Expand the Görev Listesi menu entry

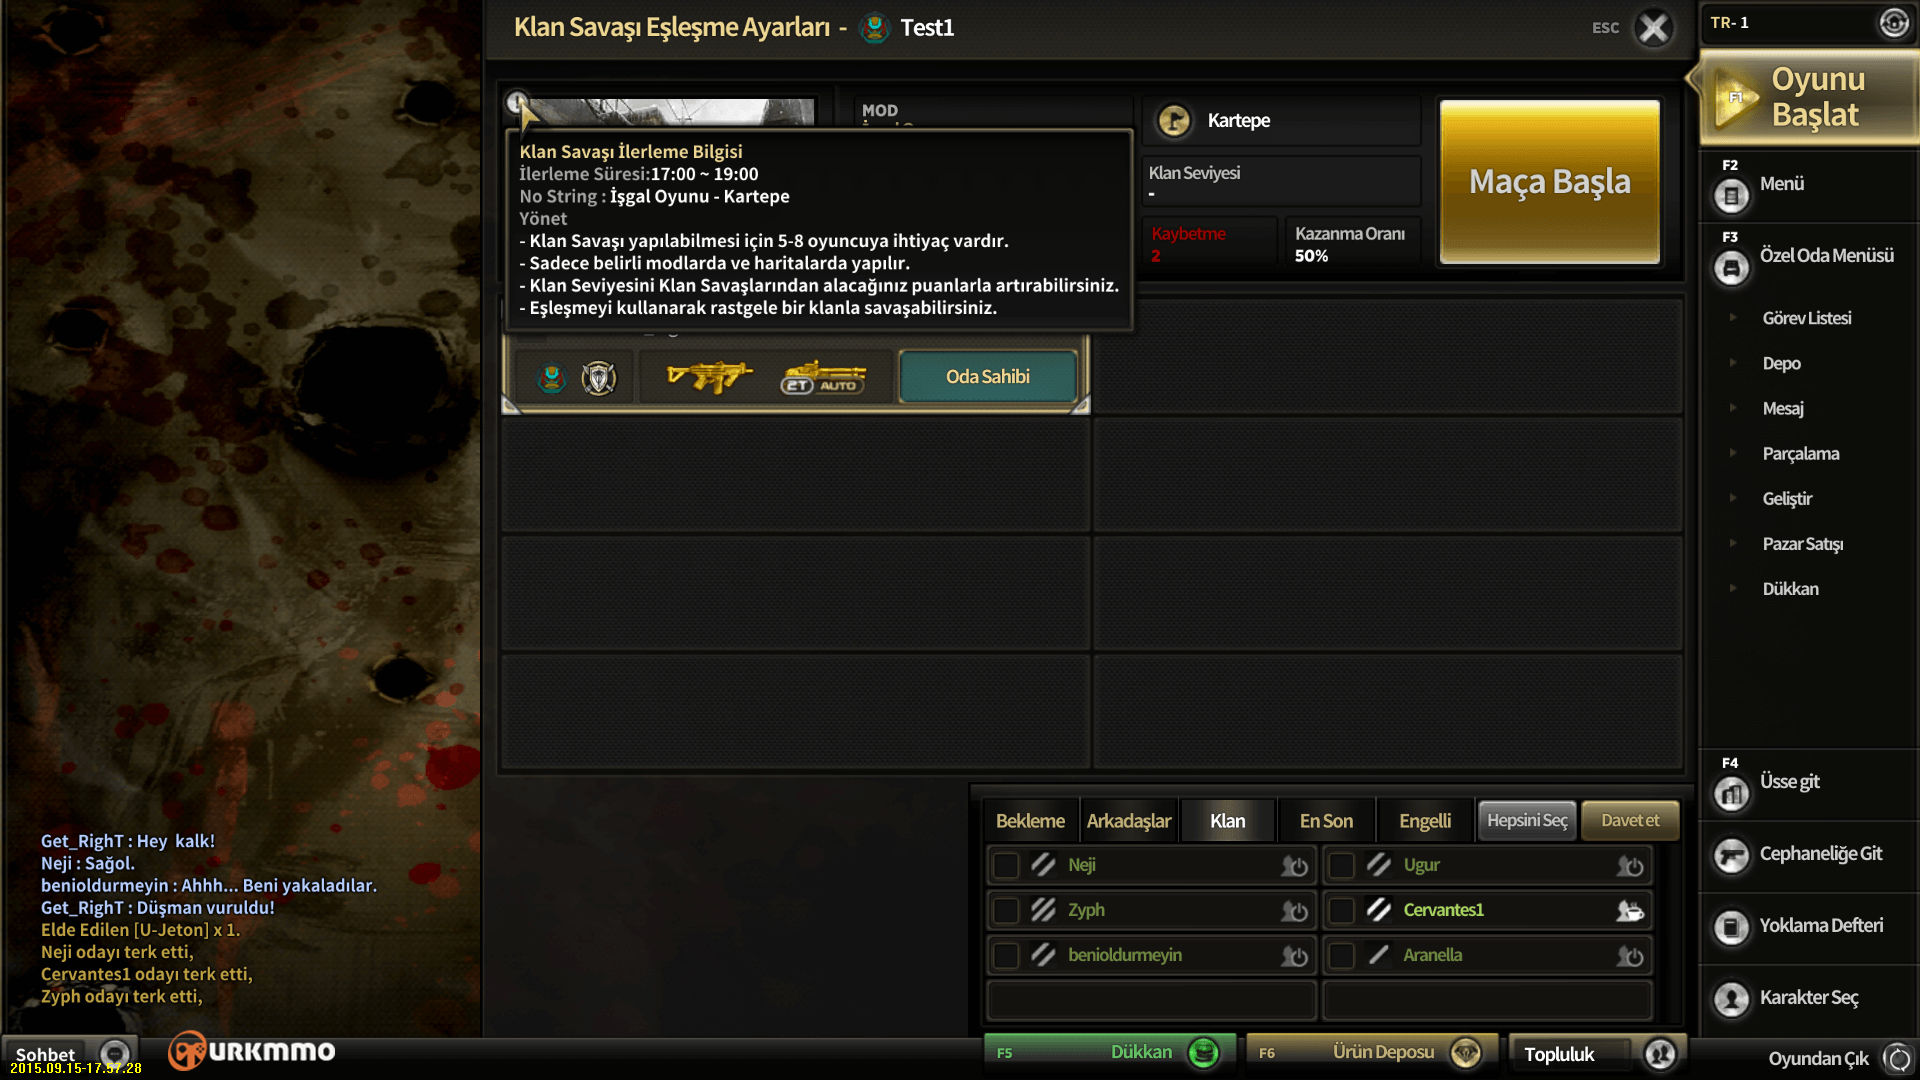[x=1733, y=317]
